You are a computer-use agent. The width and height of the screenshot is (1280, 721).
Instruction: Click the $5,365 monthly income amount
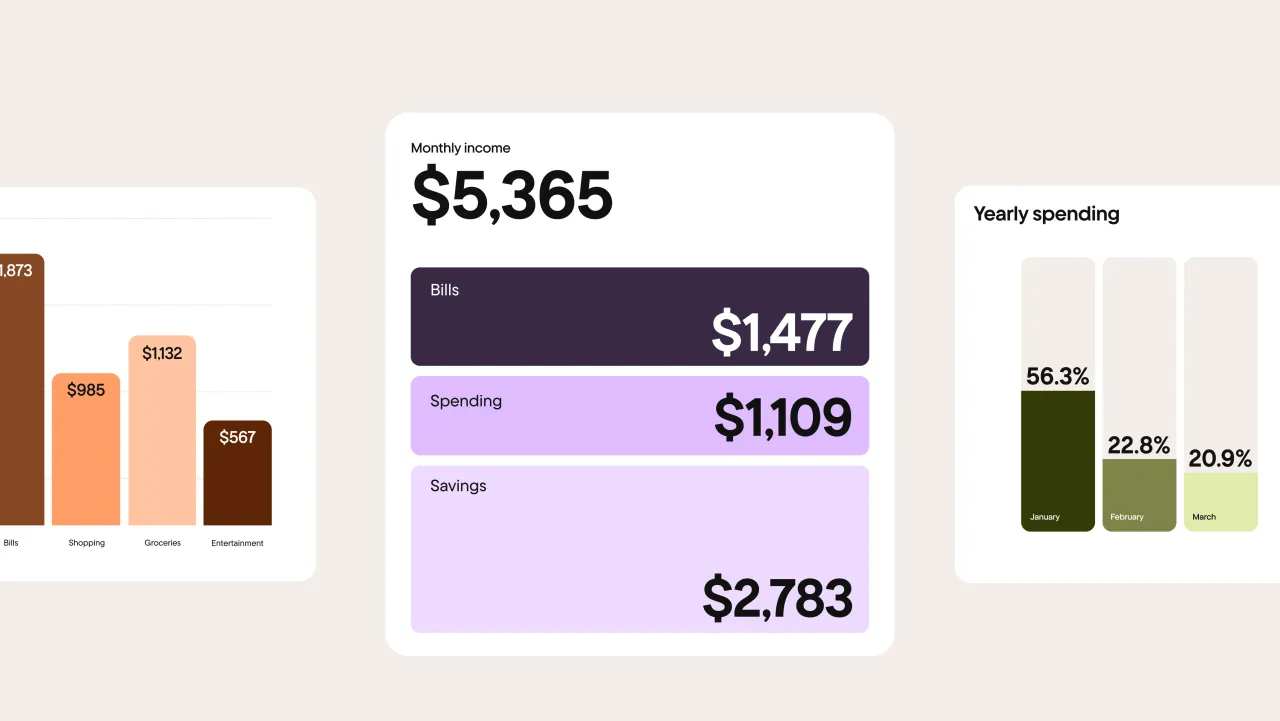[x=512, y=196]
